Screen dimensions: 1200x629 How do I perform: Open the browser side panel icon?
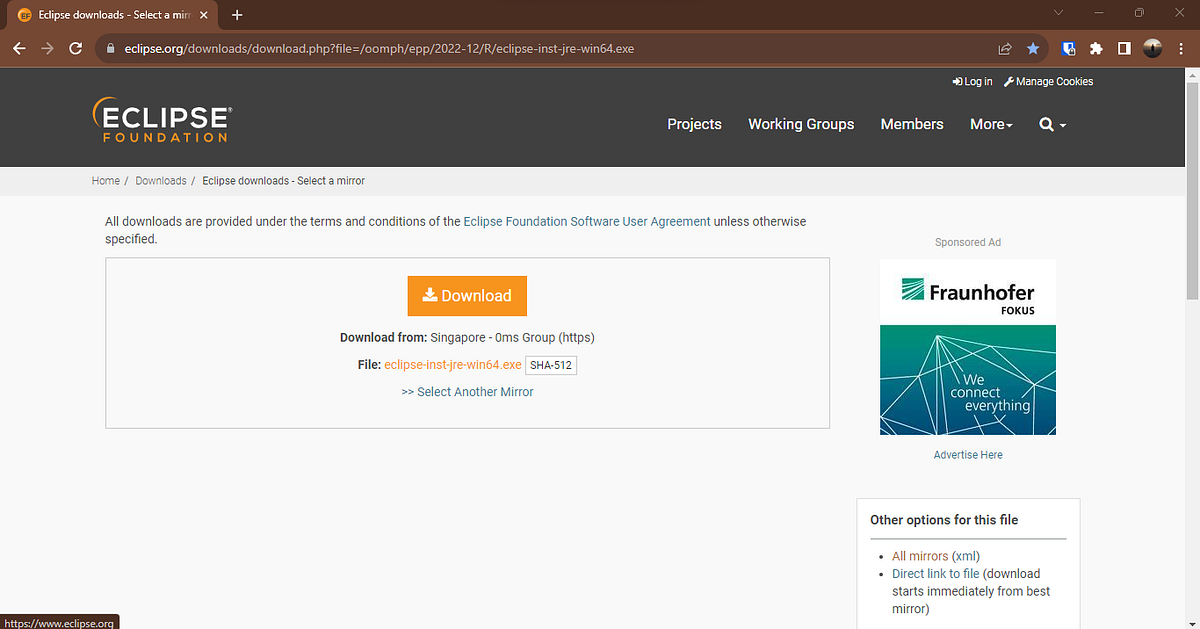pos(1124,47)
